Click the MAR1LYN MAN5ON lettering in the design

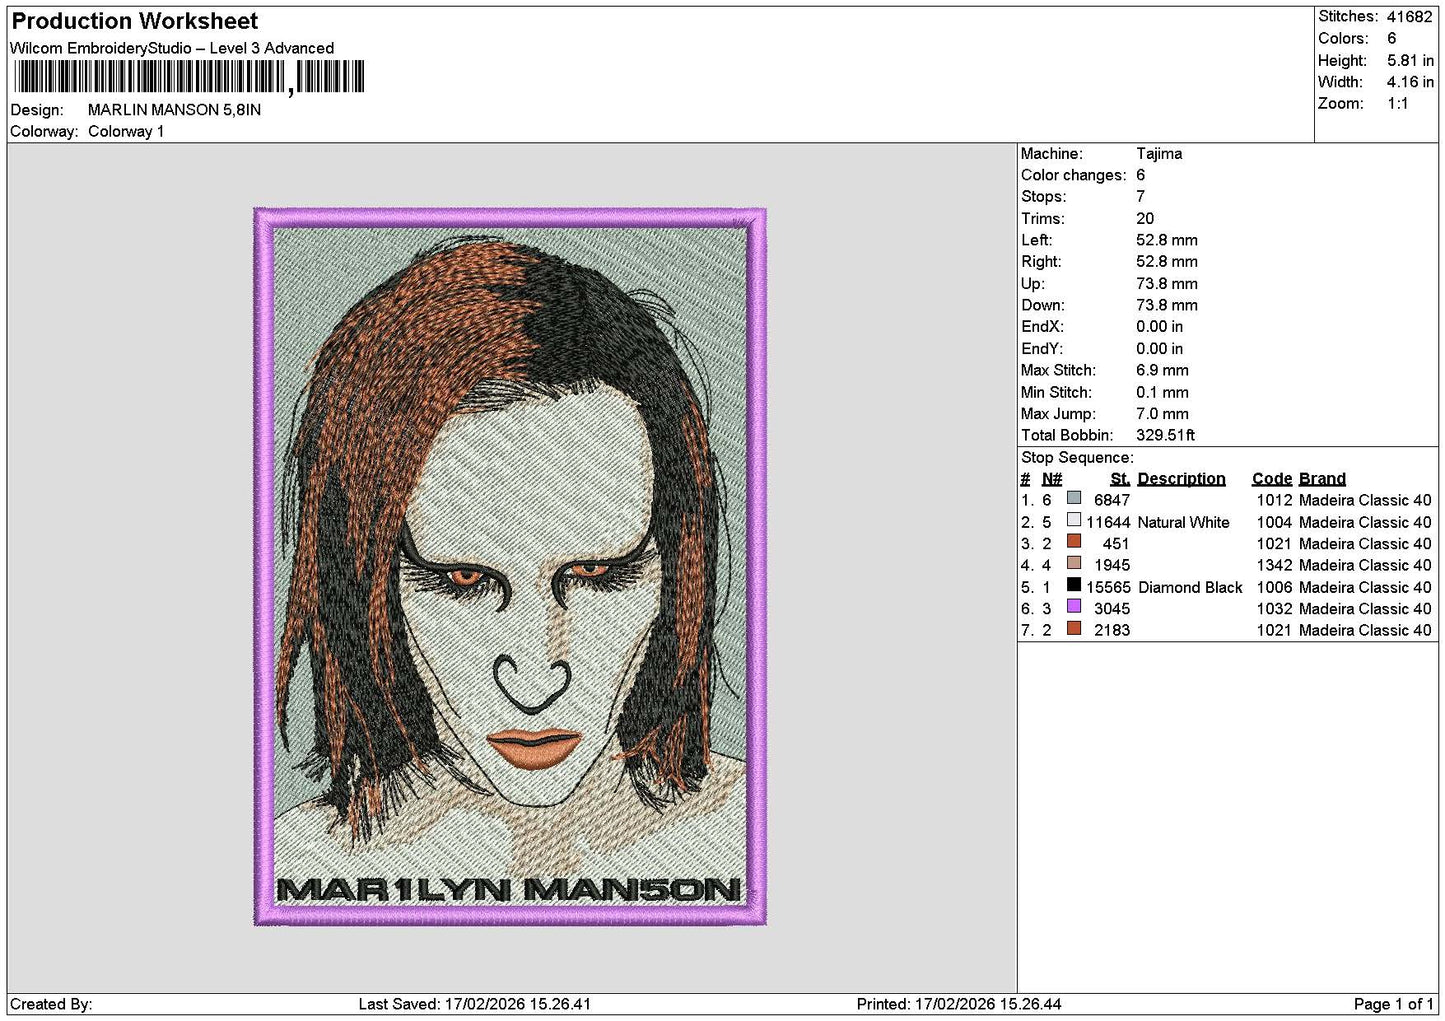click(x=508, y=889)
